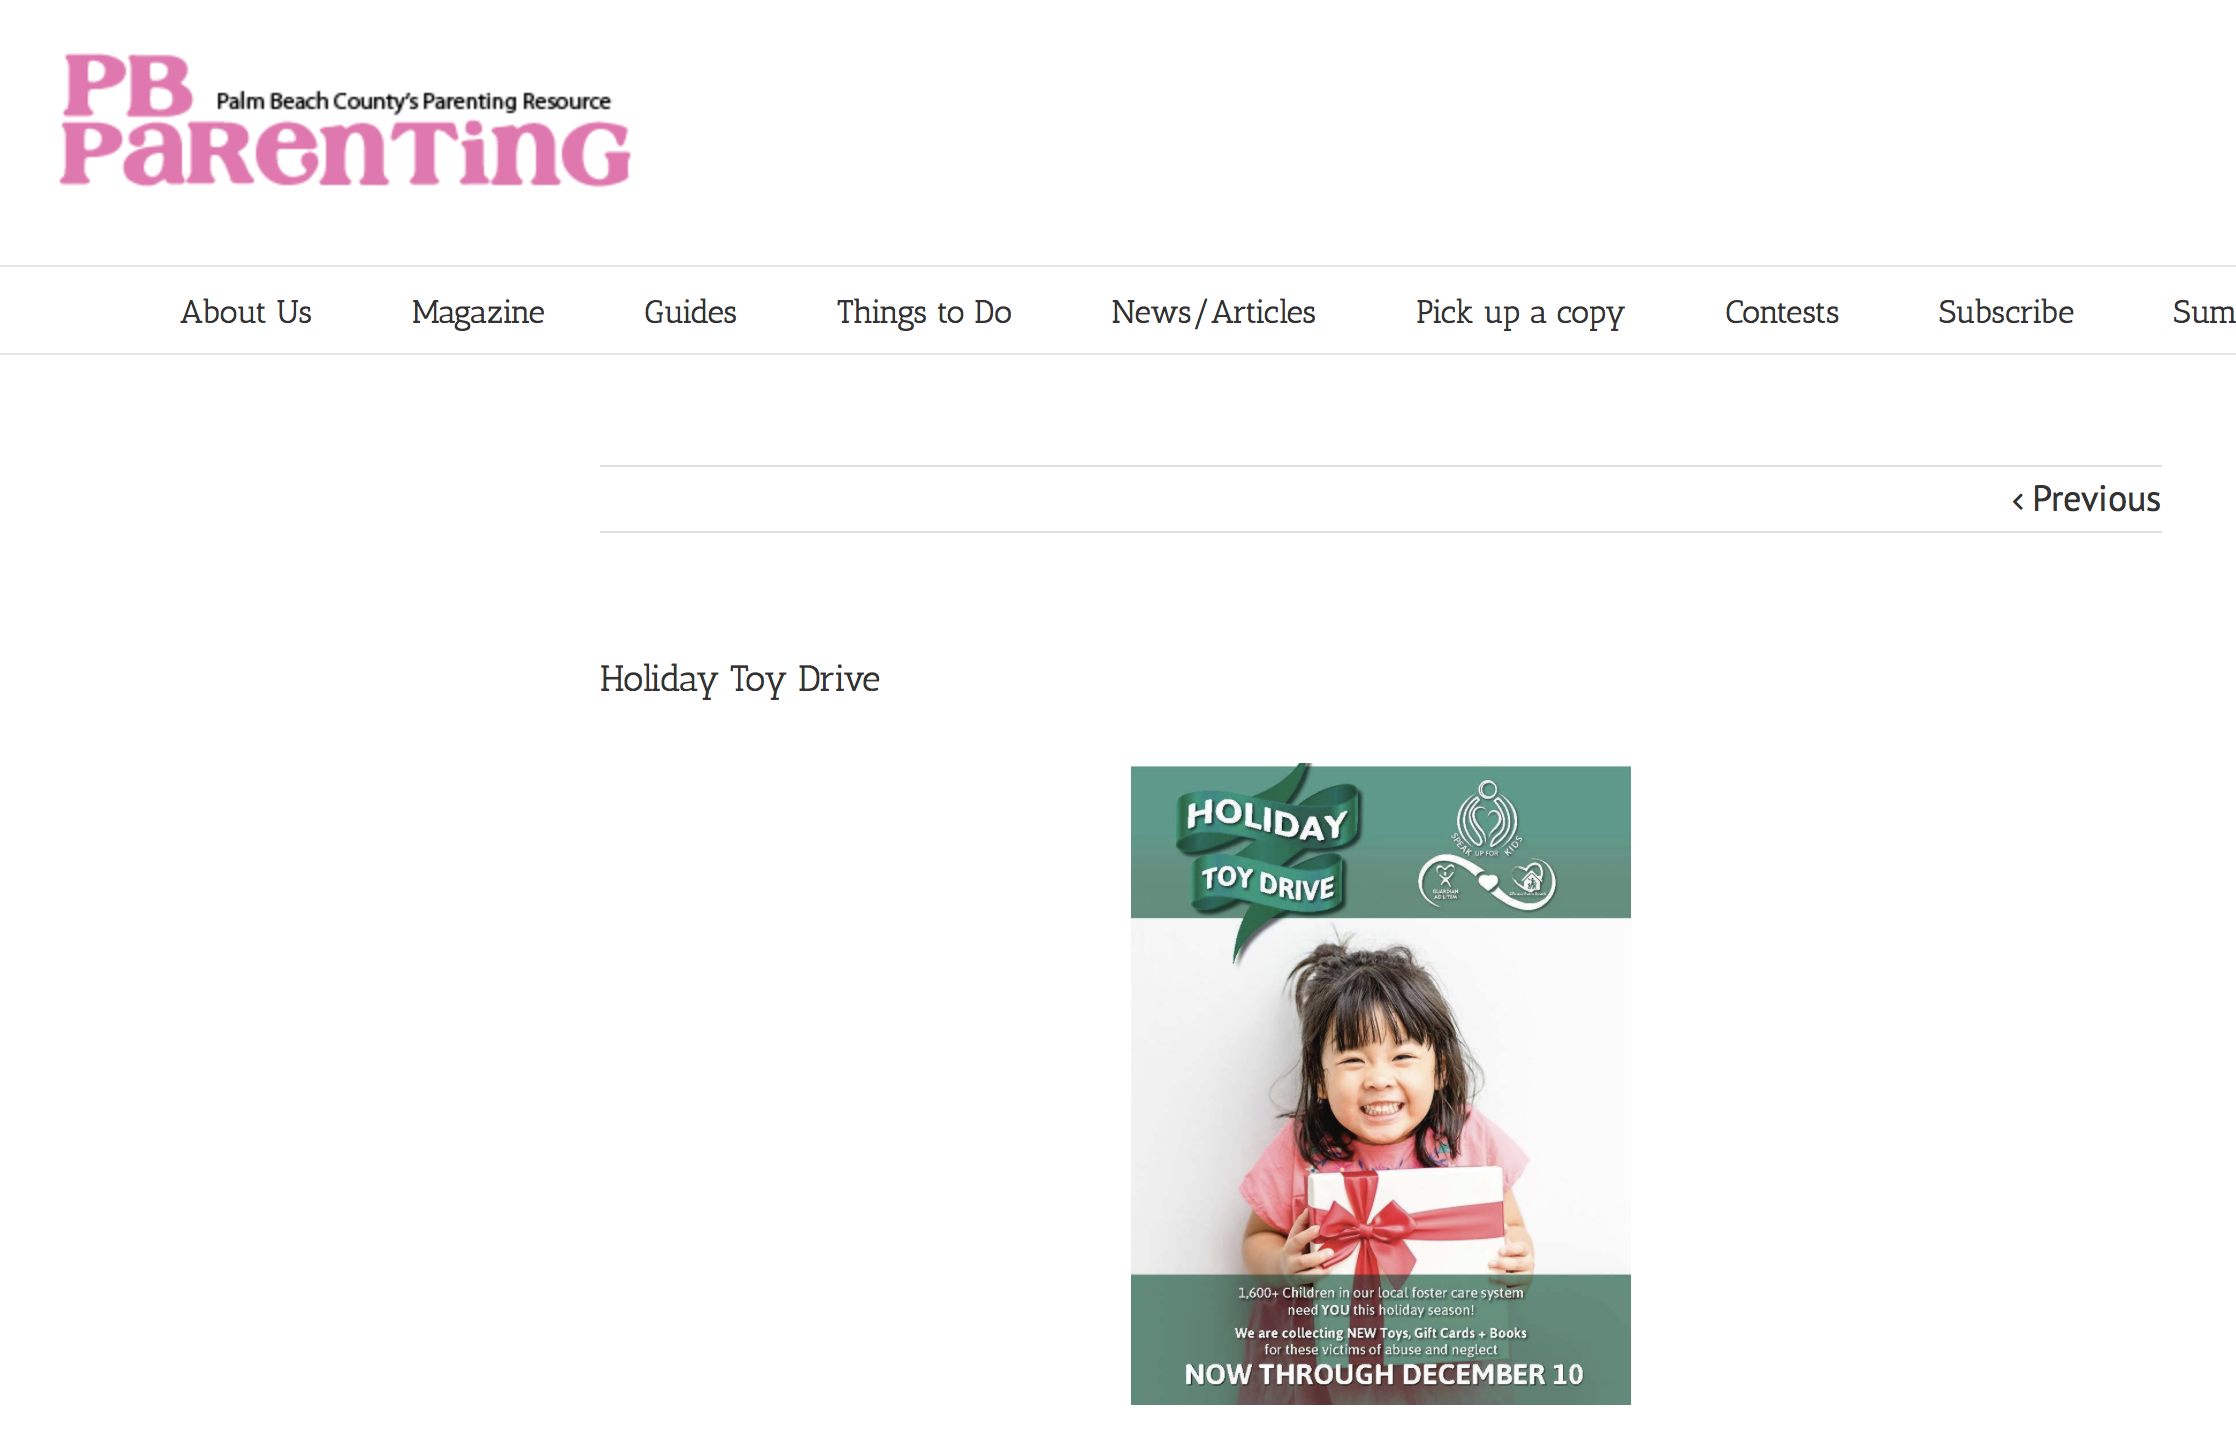The width and height of the screenshot is (2236, 1440).
Task: Click the PB Parenting logo
Action: click(x=345, y=120)
